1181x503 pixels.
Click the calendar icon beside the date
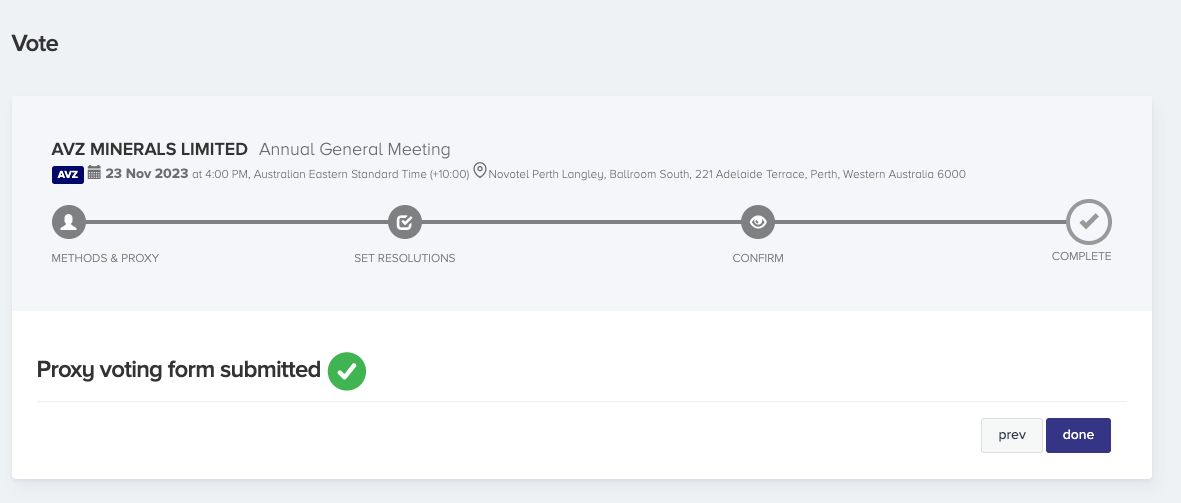pos(95,173)
